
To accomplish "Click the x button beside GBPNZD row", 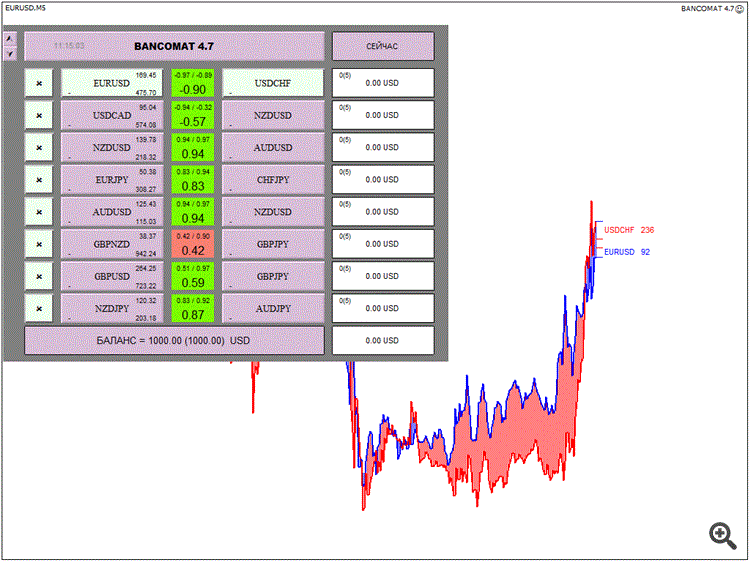I will click(39, 244).
